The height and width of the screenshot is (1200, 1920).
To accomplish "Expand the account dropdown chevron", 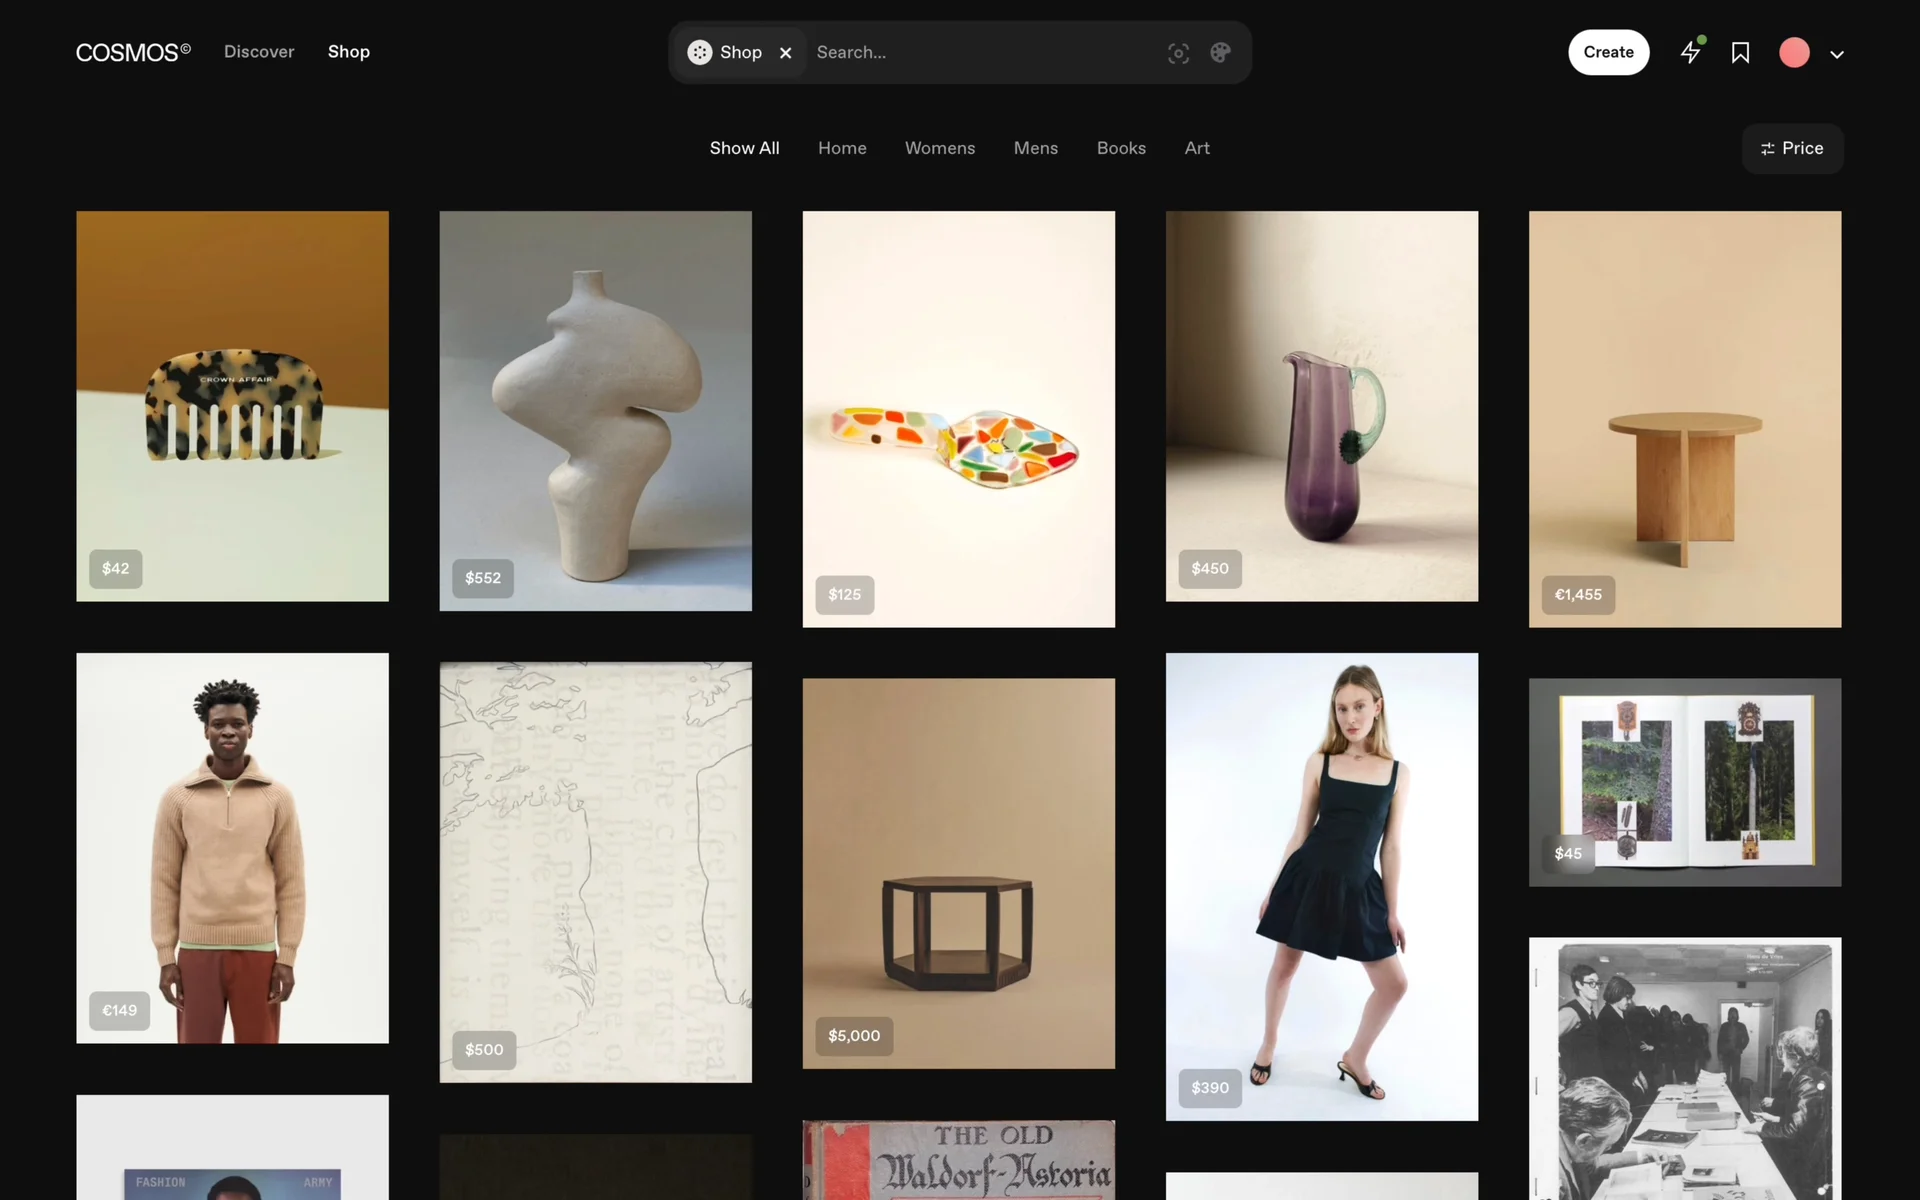I will (x=1837, y=55).
